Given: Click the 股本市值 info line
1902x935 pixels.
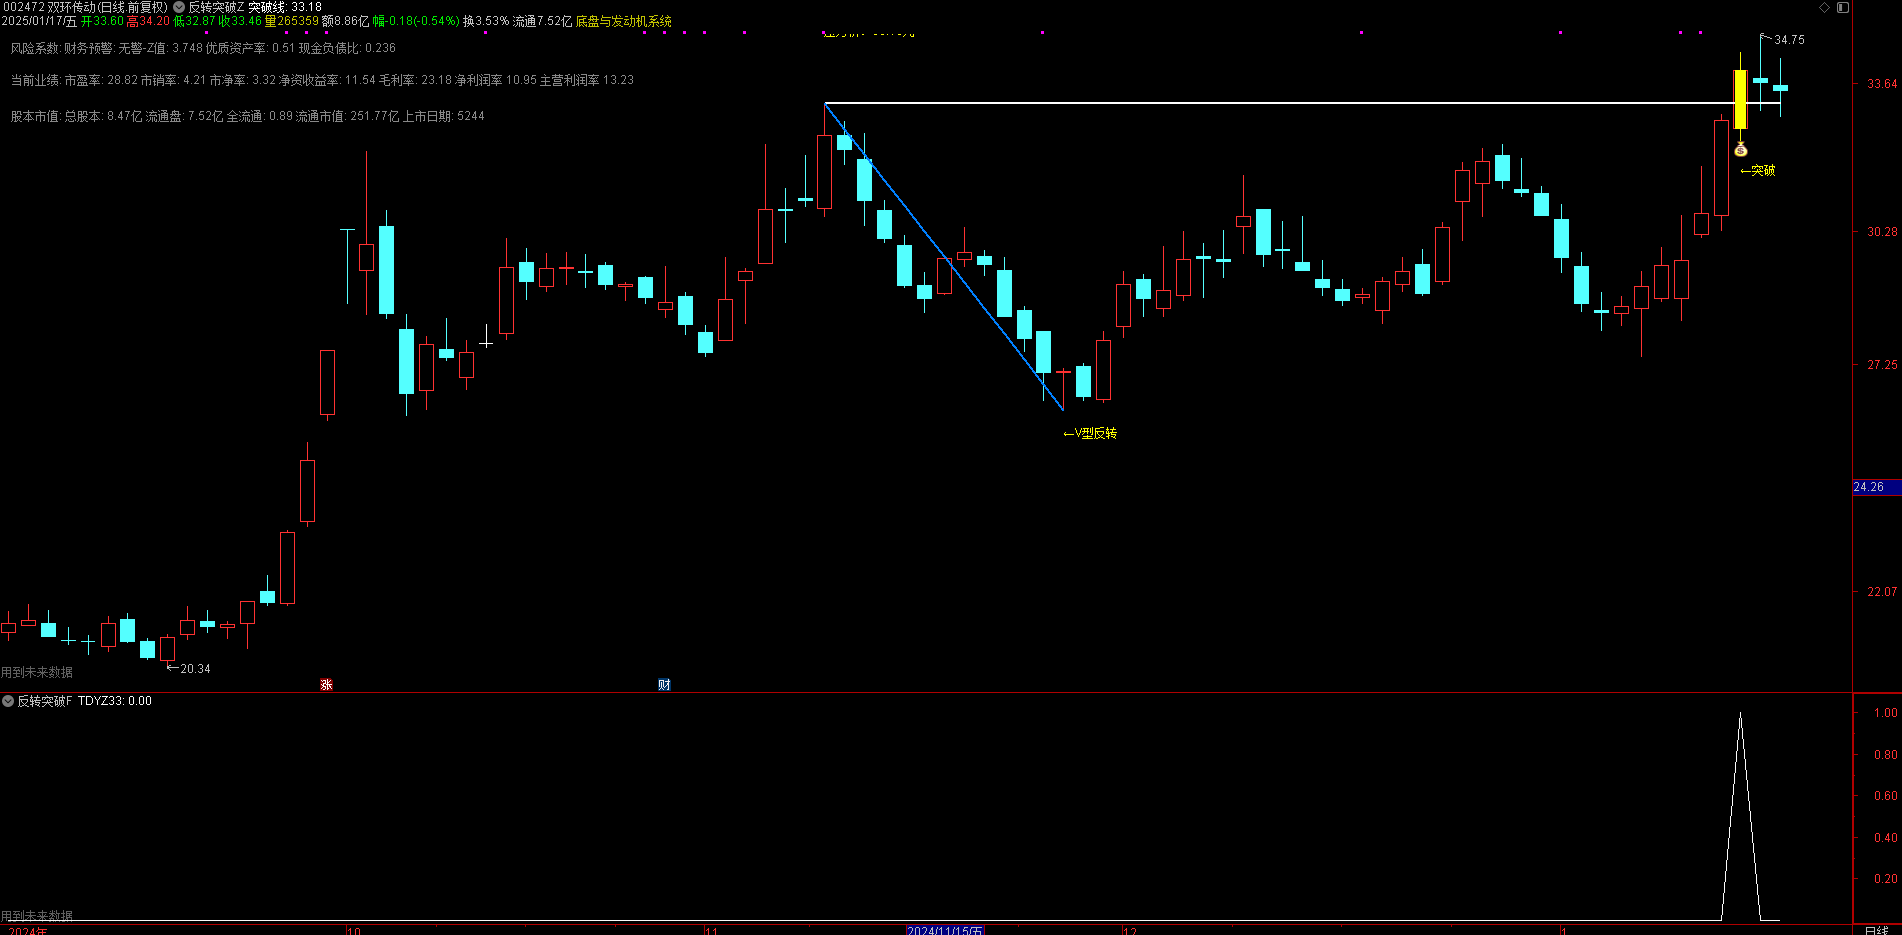Looking at the screenshot, I should 247,116.
